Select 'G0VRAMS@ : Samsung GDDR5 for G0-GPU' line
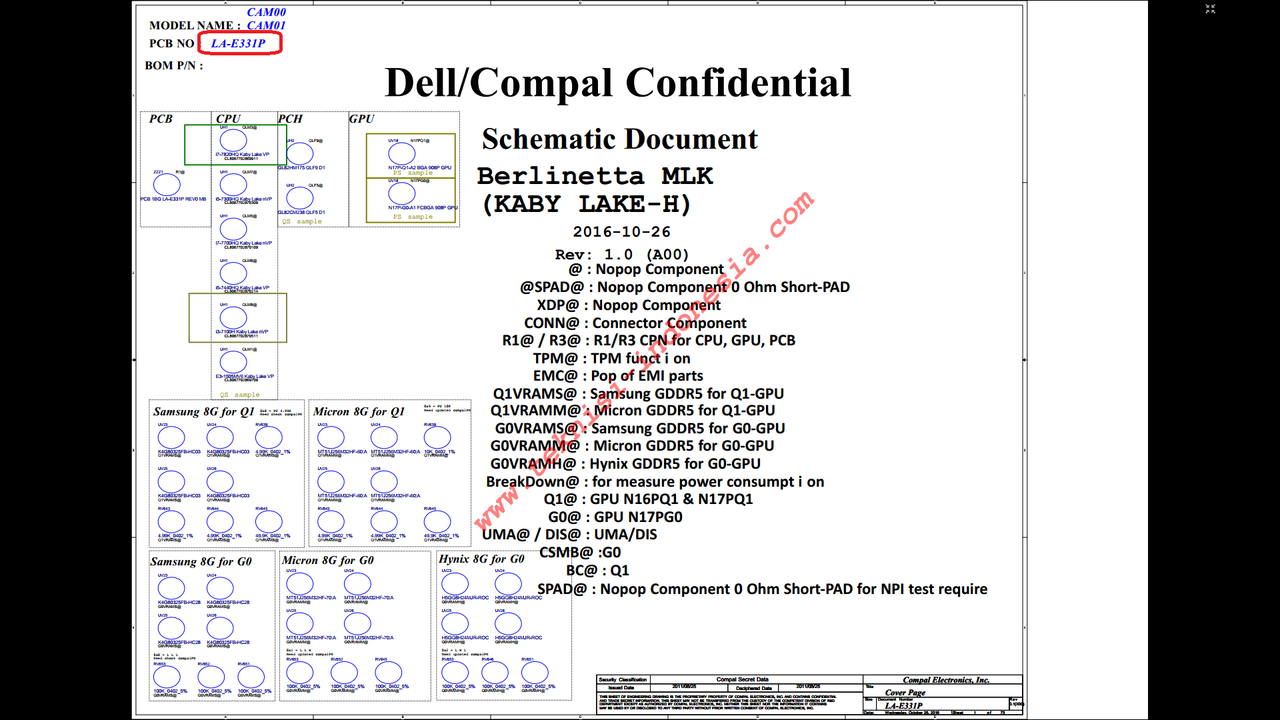Screen dimensions: 1280x720 tap(634, 428)
